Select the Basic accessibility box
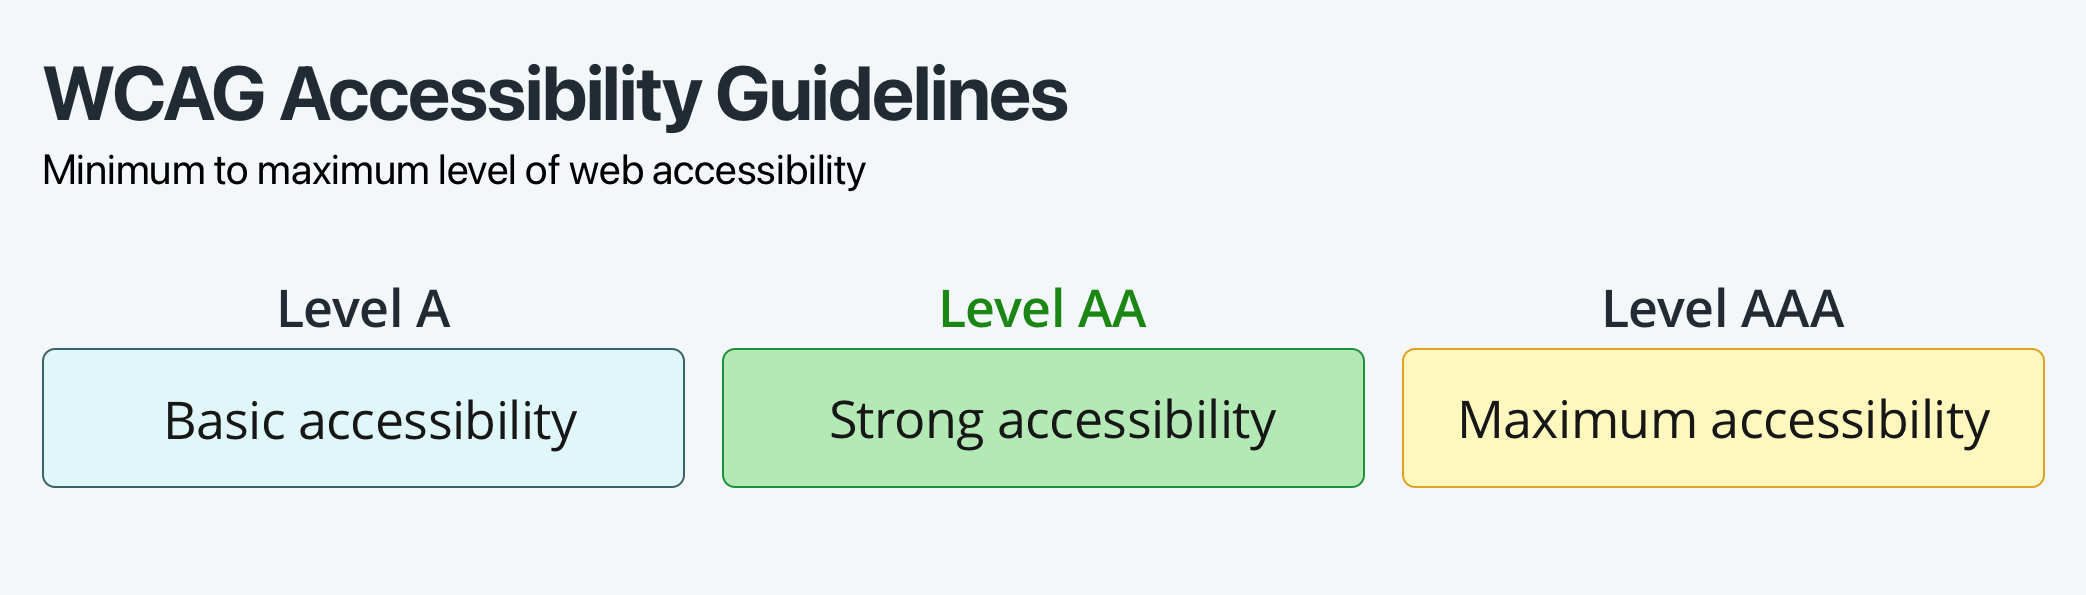The width and height of the screenshot is (2086, 595). [x=364, y=418]
